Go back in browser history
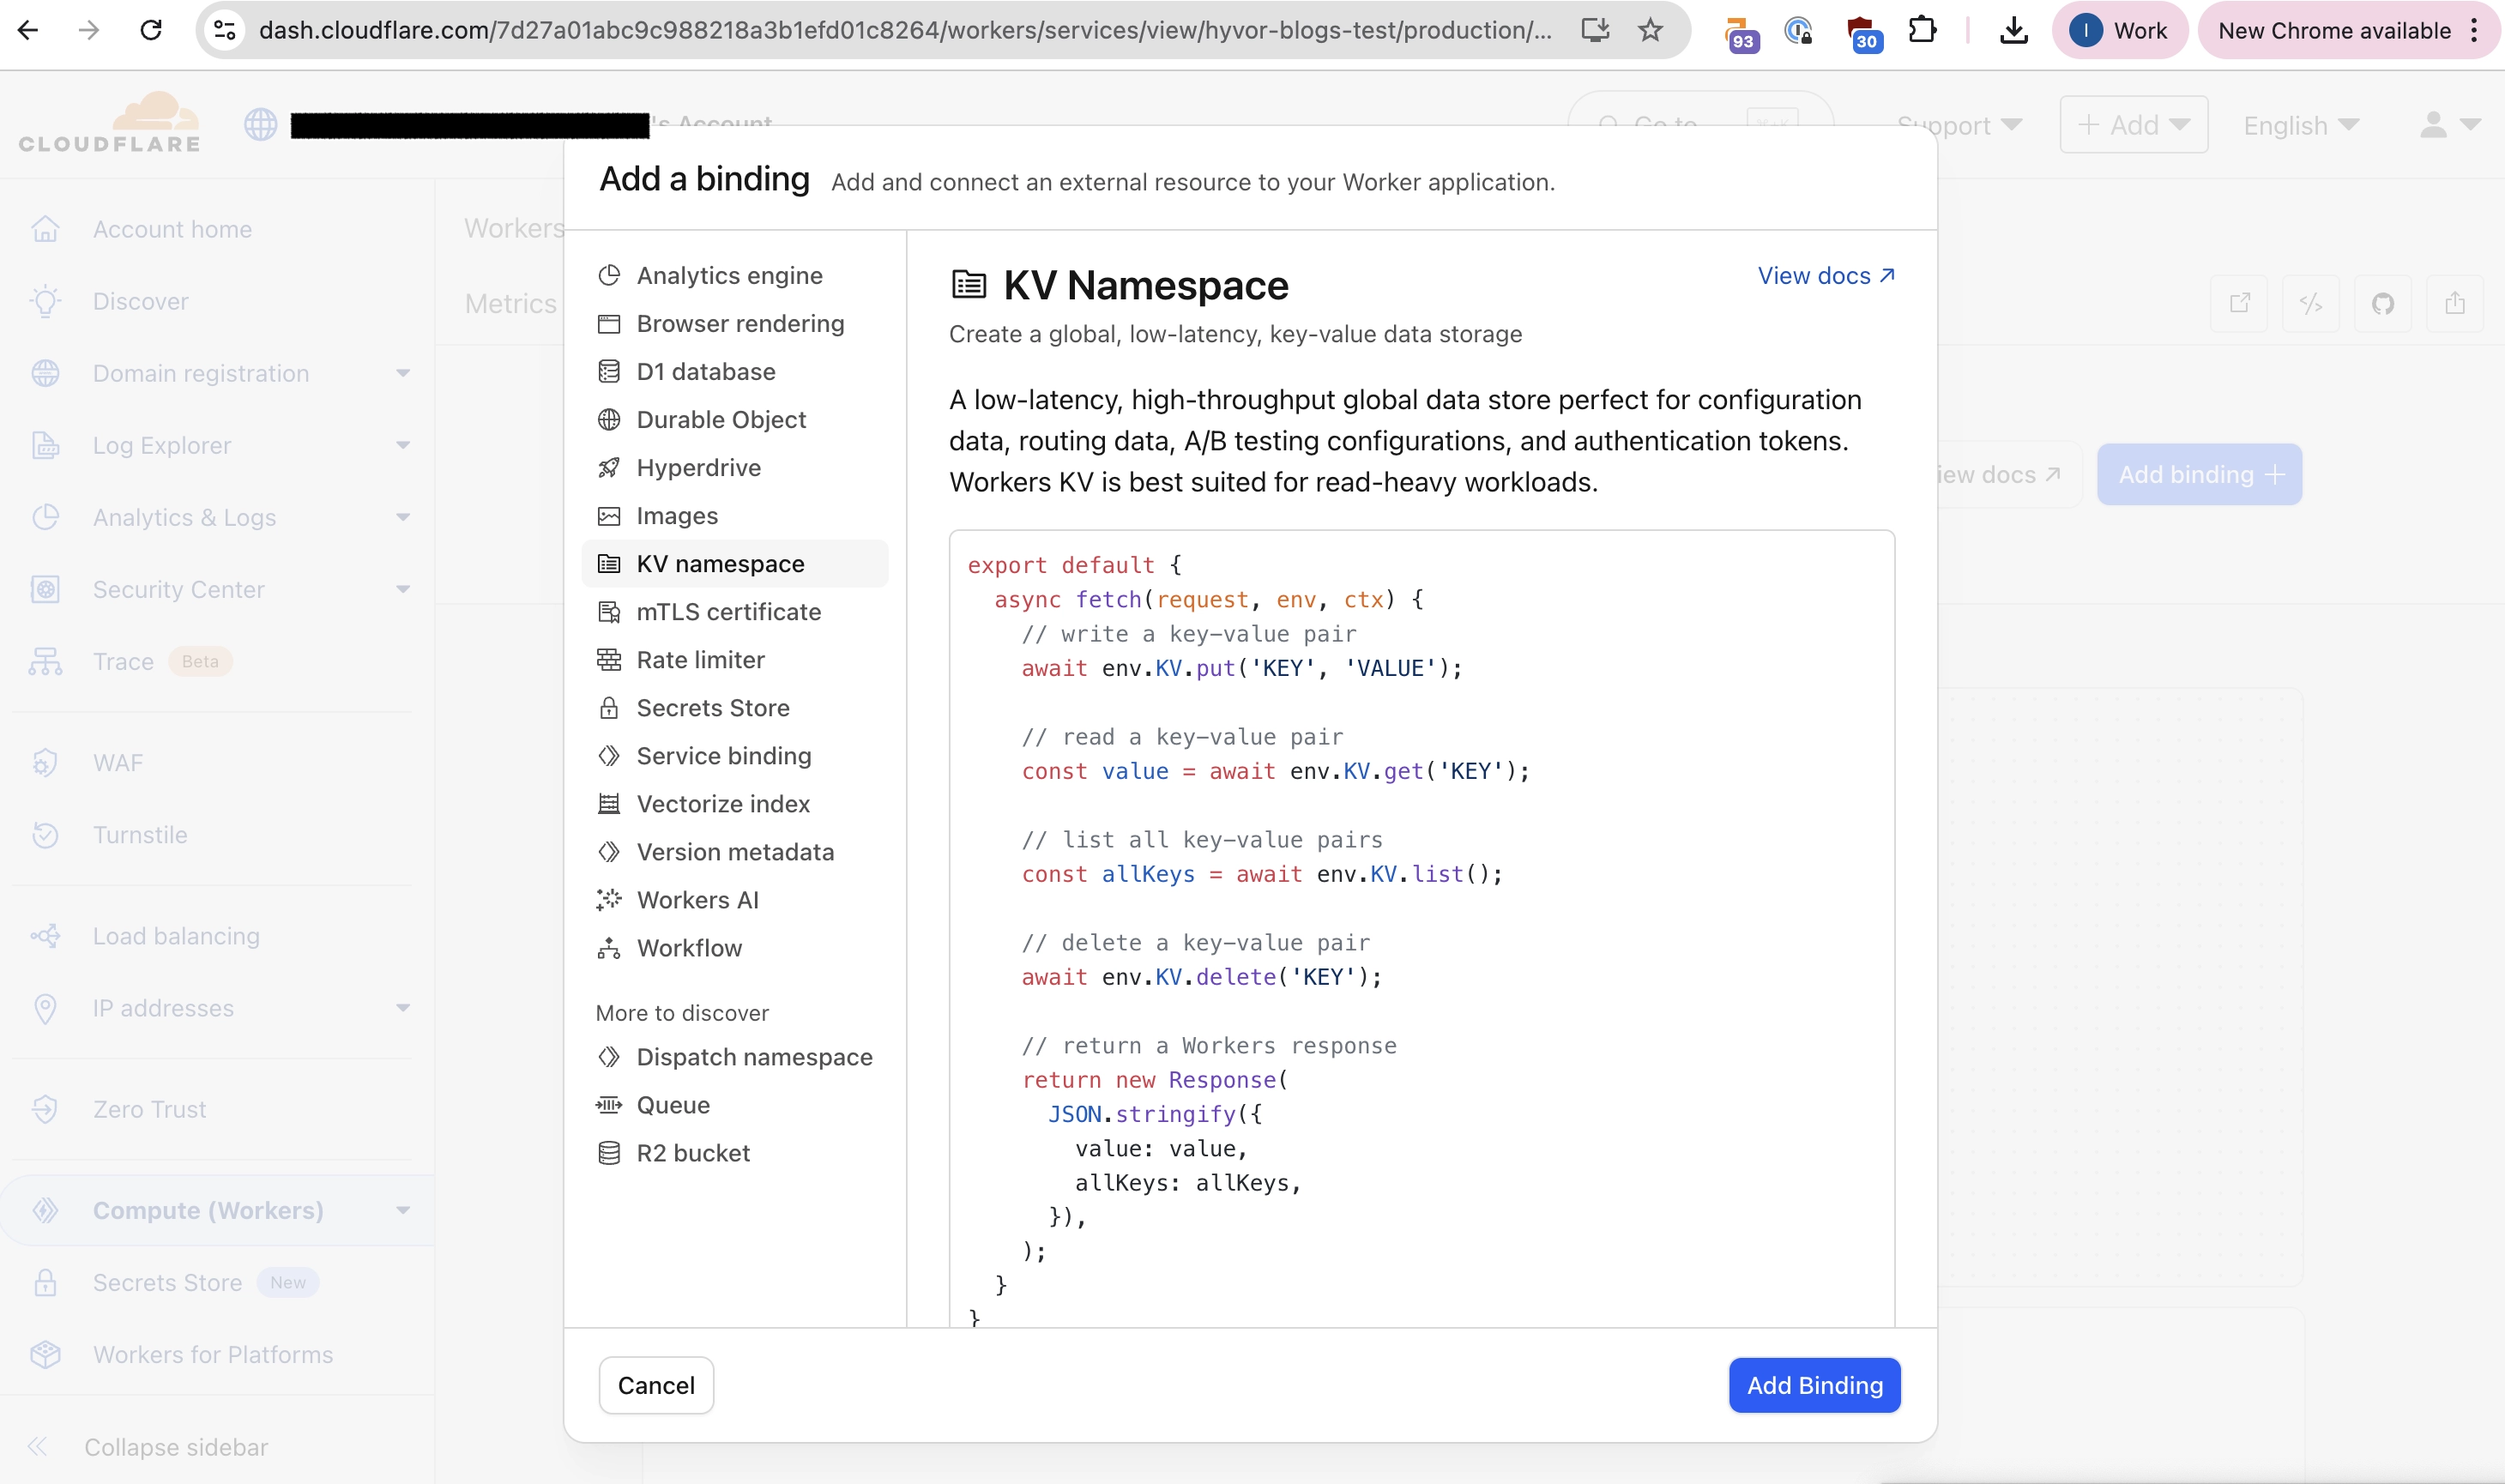Screen dimensions: 2505x1484 click(28, 30)
